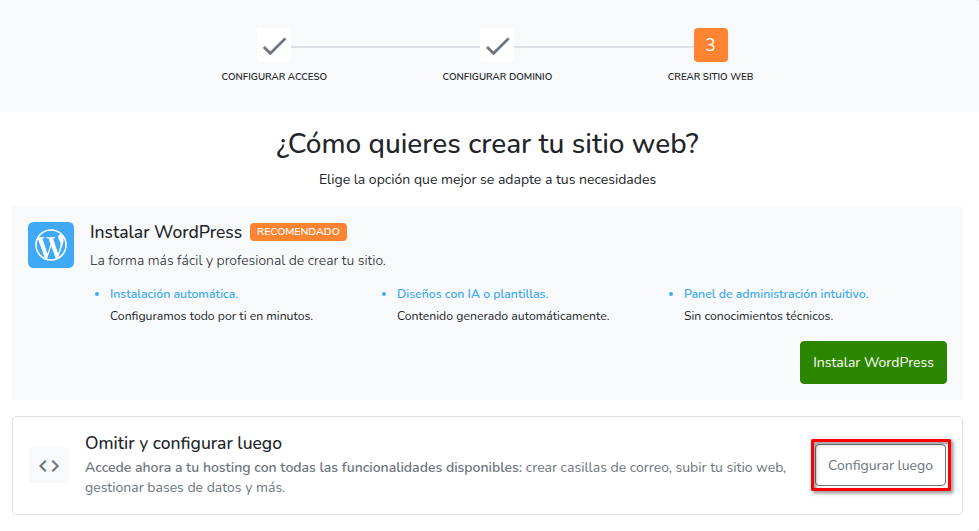Image resolution: width=979 pixels, height=531 pixels.
Task: Click the Configurar Dominio checkmark step
Action: click(497, 46)
